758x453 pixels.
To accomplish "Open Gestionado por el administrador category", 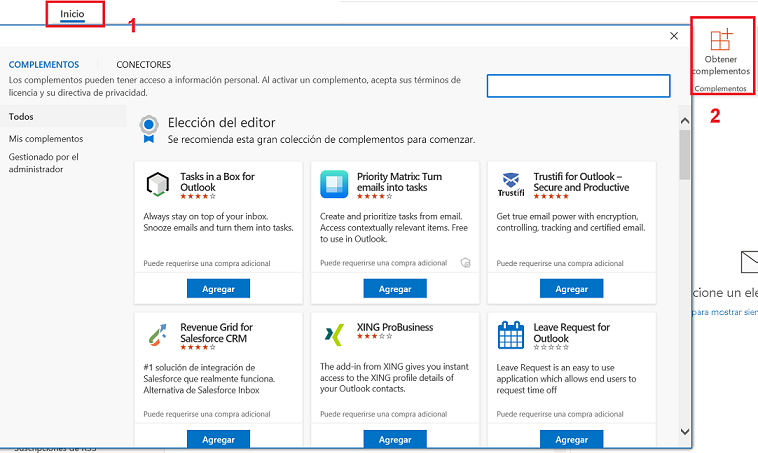I will (x=44, y=163).
